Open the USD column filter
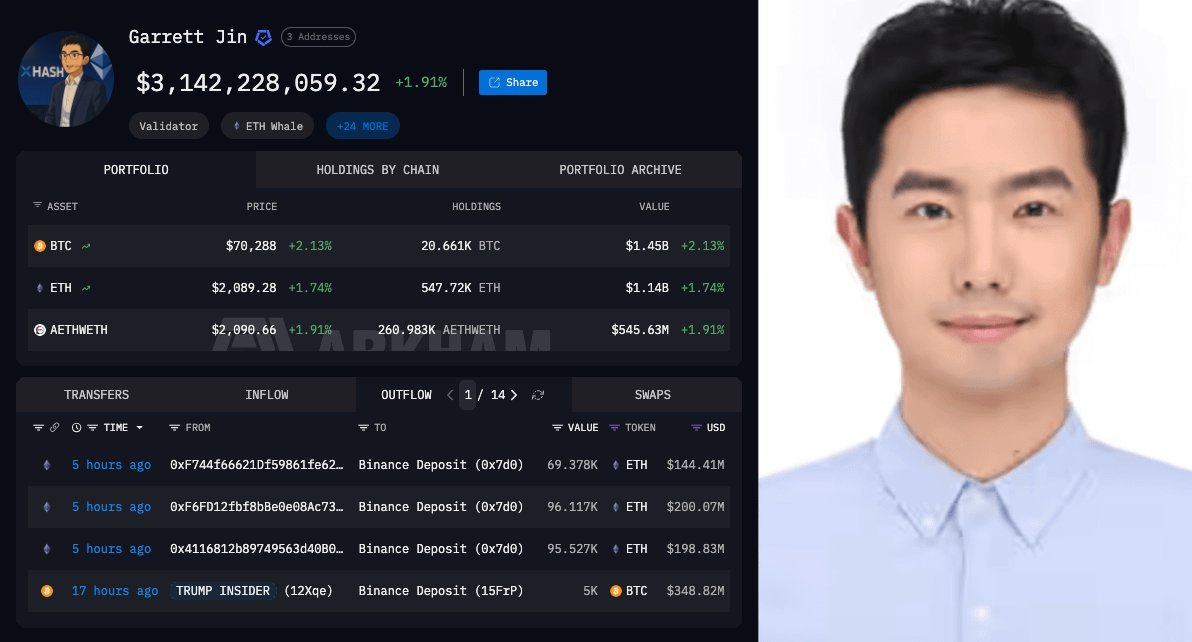The height and width of the screenshot is (642, 1192). point(696,428)
